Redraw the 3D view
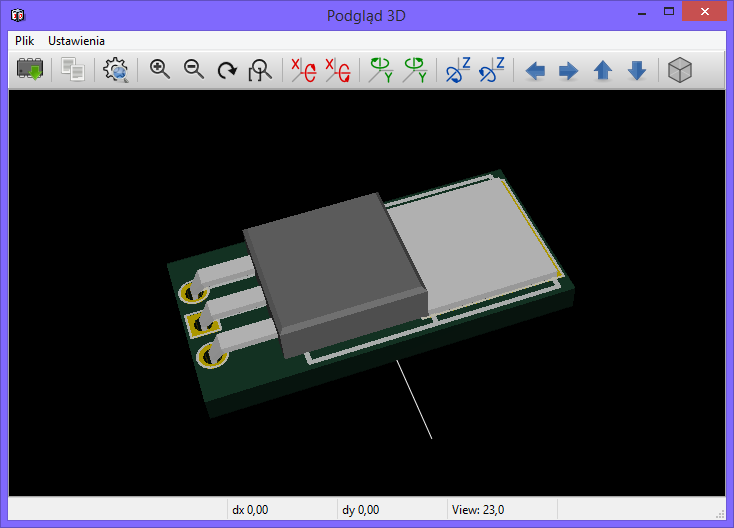Image resolution: width=734 pixels, height=528 pixels. 227,70
